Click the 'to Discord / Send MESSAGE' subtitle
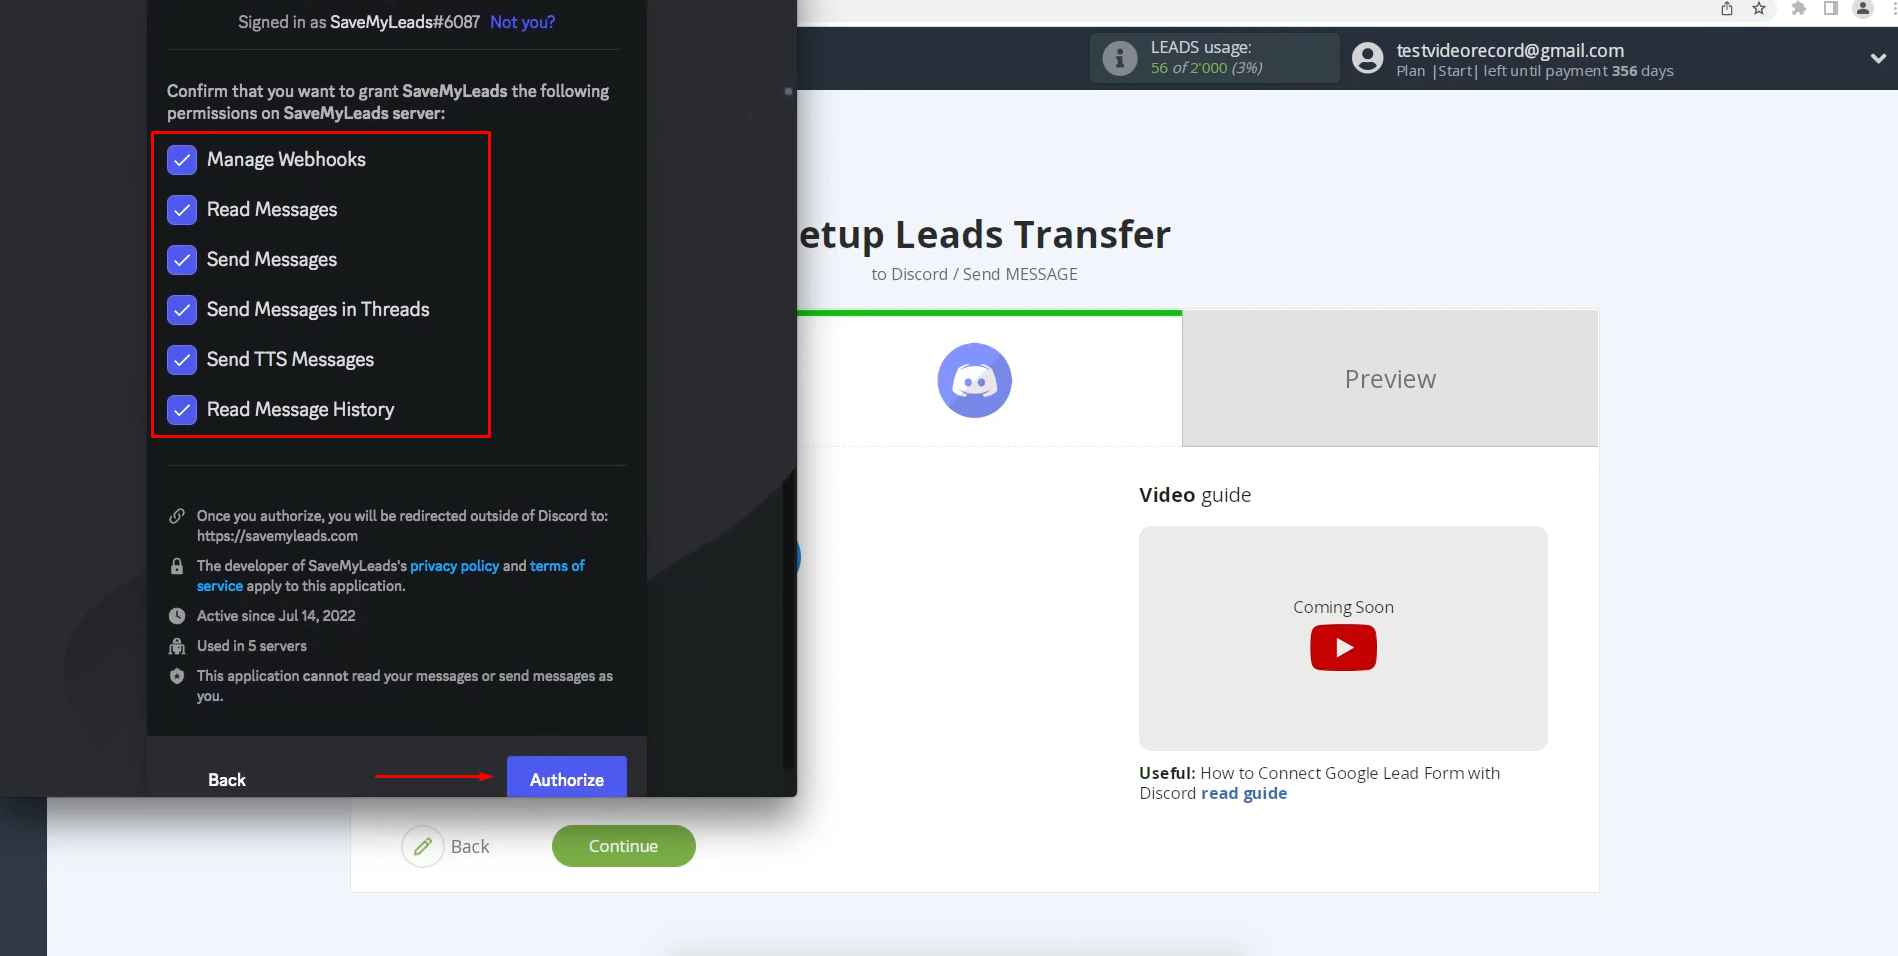The image size is (1898, 956). pyautogui.click(x=974, y=274)
